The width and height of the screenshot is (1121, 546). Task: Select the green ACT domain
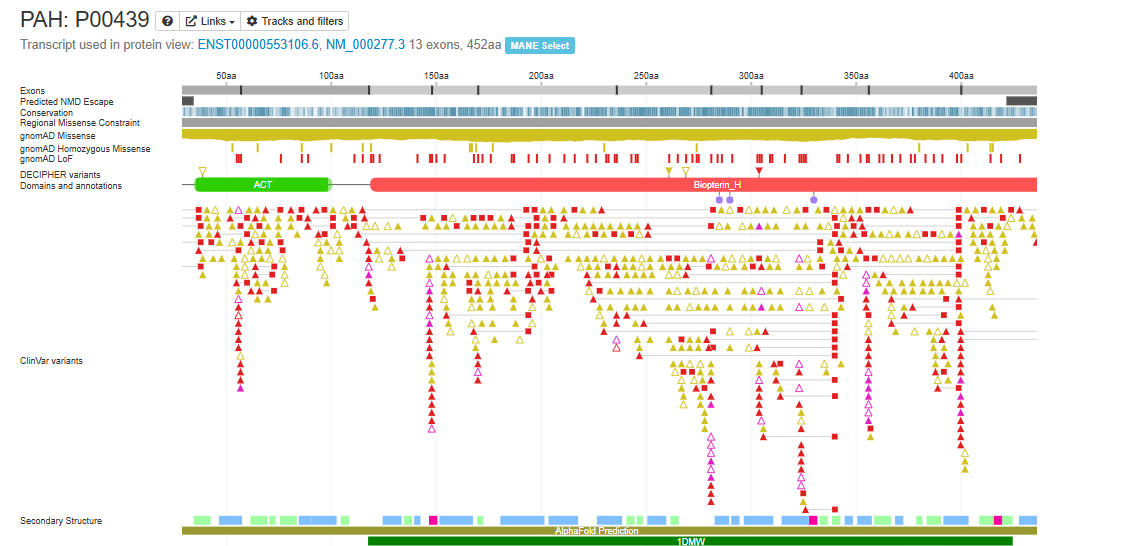pyautogui.click(x=262, y=185)
